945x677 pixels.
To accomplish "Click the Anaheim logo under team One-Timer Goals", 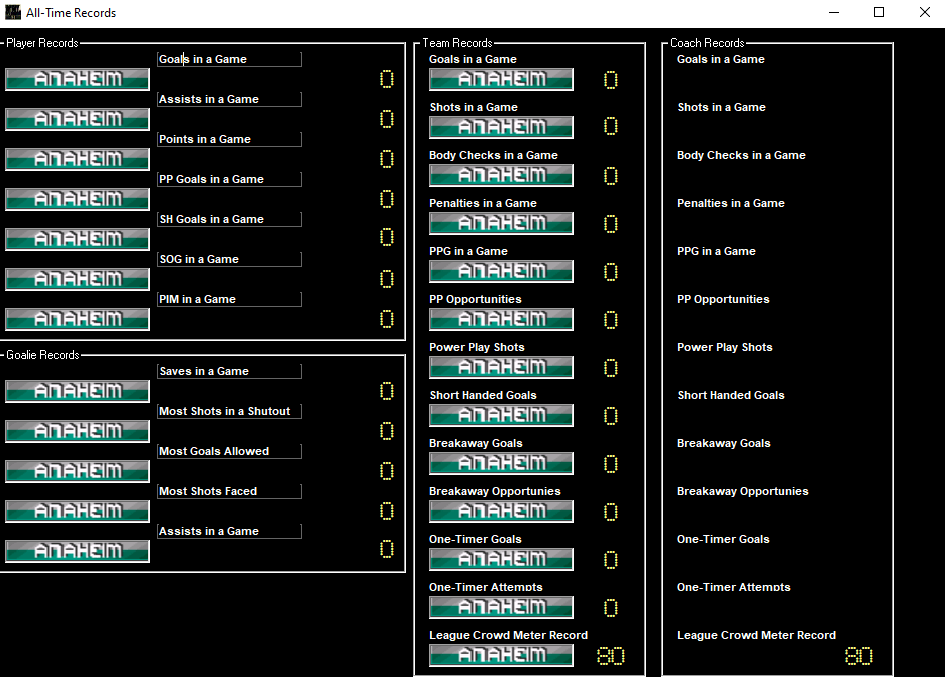I will (501, 559).
